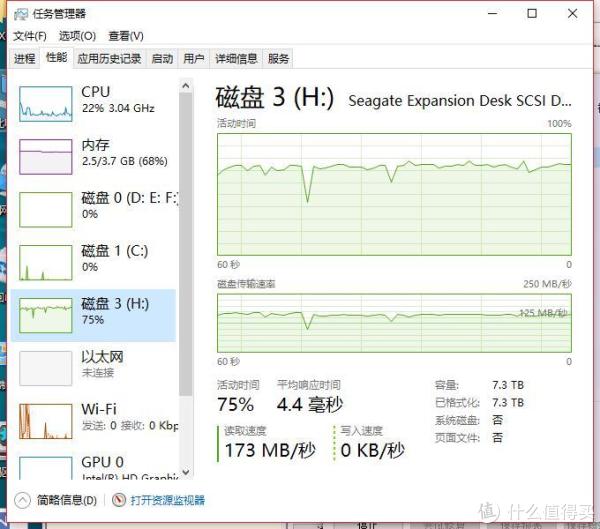Open the 以太网 Ethernet entry
Image resolution: width=600 pixels, height=529 pixels.
click(x=94, y=368)
